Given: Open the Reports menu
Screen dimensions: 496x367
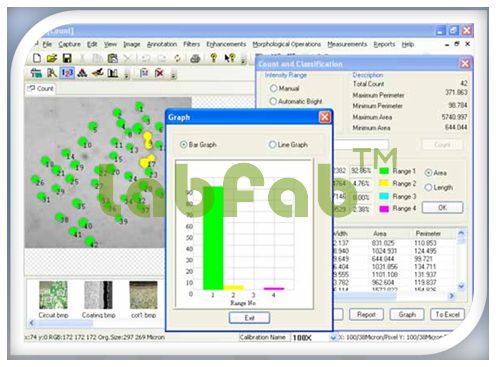Looking at the screenshot, I should [384, 44].
